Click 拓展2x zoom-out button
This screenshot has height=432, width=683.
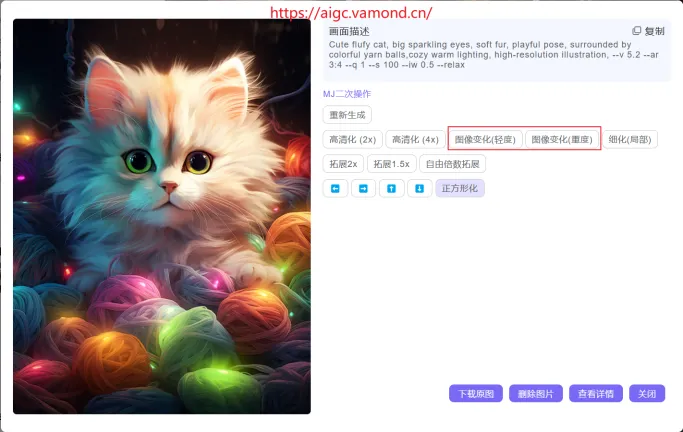click(x=343, y=164)
